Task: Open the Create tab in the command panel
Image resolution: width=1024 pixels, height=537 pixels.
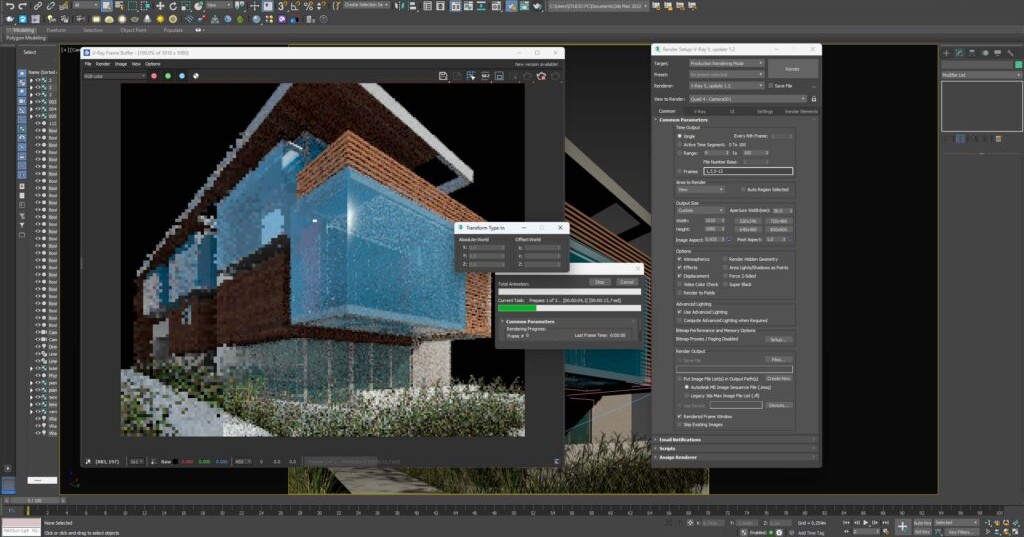Action: pyautogui.click(x=946, y=53)
